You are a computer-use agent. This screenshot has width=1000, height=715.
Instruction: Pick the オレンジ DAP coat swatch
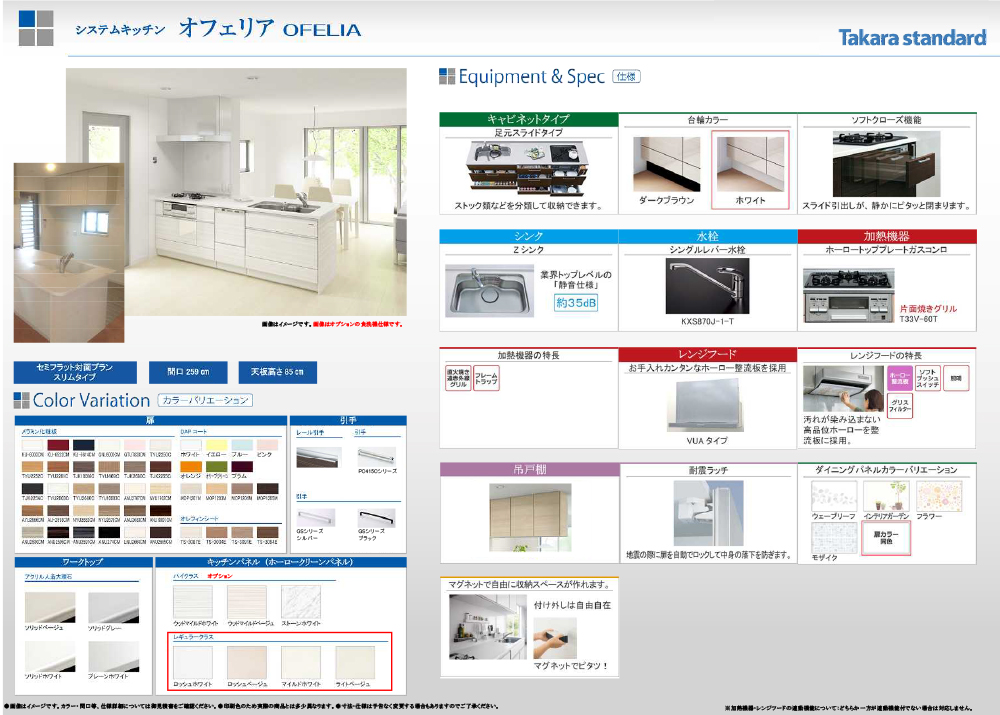tap(191, 466)
